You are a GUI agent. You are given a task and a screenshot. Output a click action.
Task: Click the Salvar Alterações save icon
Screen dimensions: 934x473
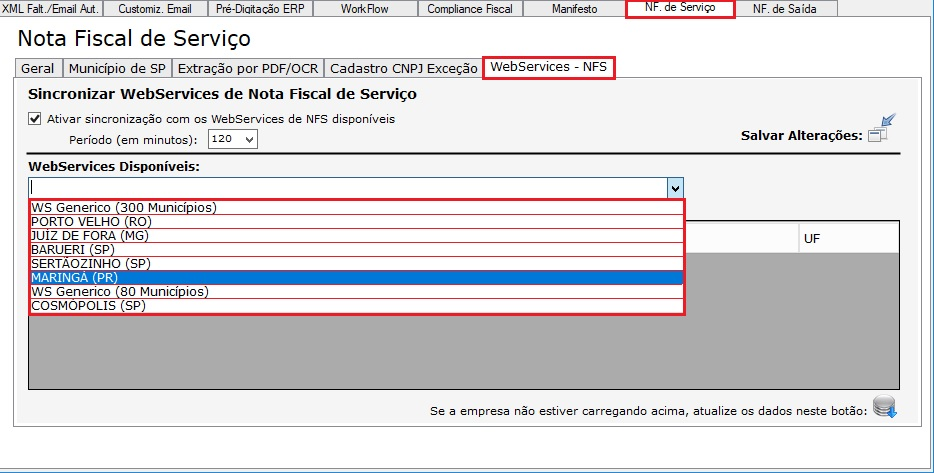pyautogui.click(x=880, y=130)
